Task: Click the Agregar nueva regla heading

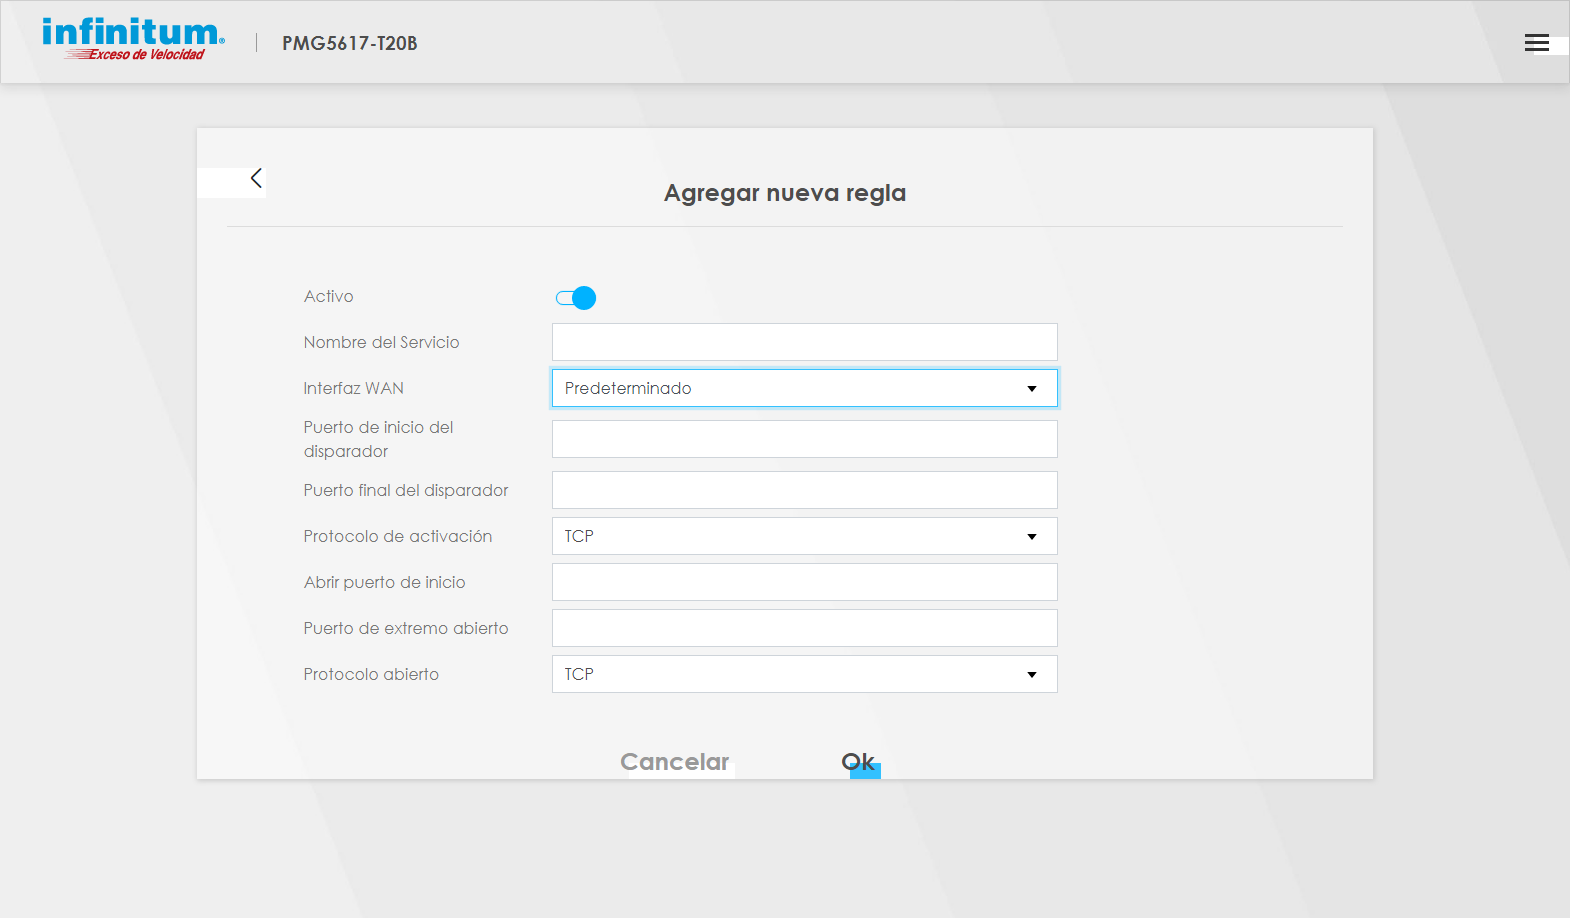Action: (784, 193)
